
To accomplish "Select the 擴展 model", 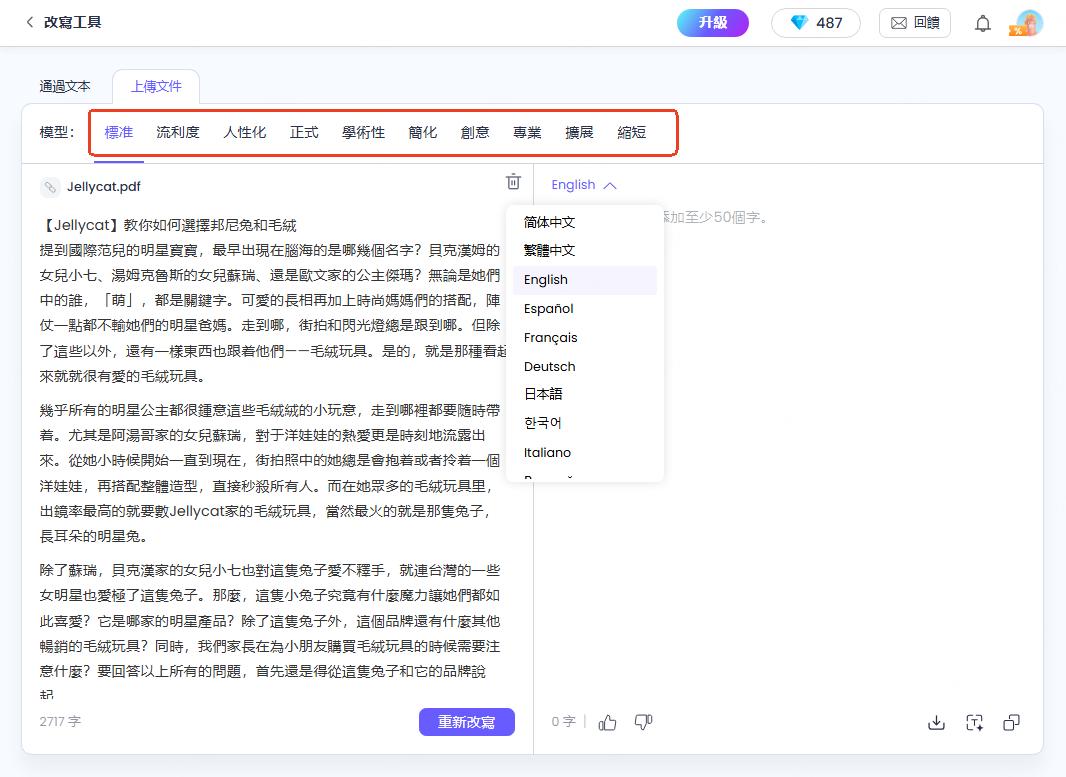I will pos(579,133).
